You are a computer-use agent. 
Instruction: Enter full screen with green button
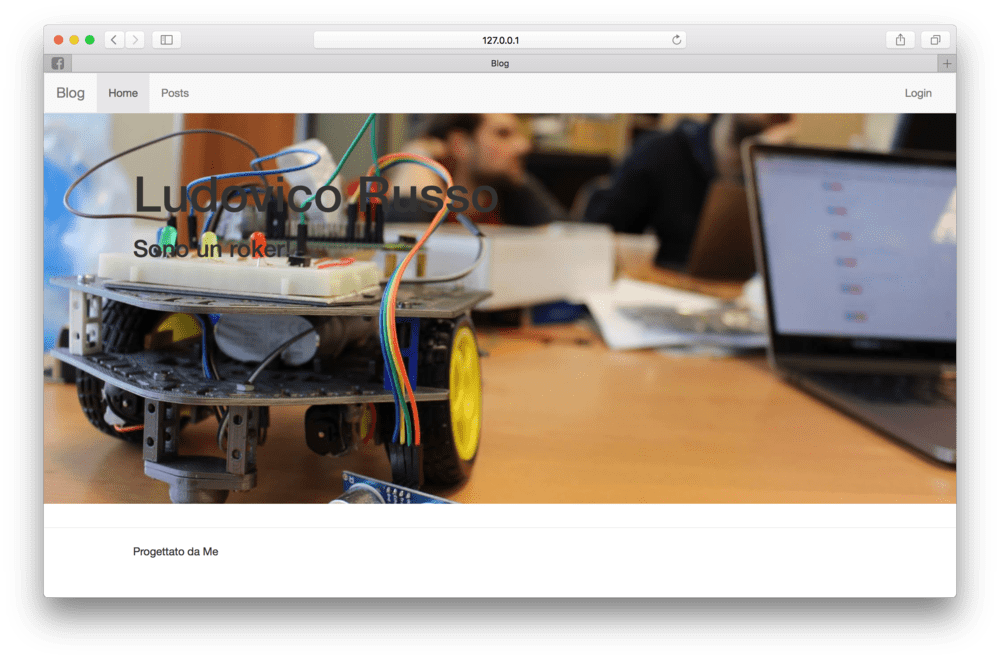[x=89, y=40]
